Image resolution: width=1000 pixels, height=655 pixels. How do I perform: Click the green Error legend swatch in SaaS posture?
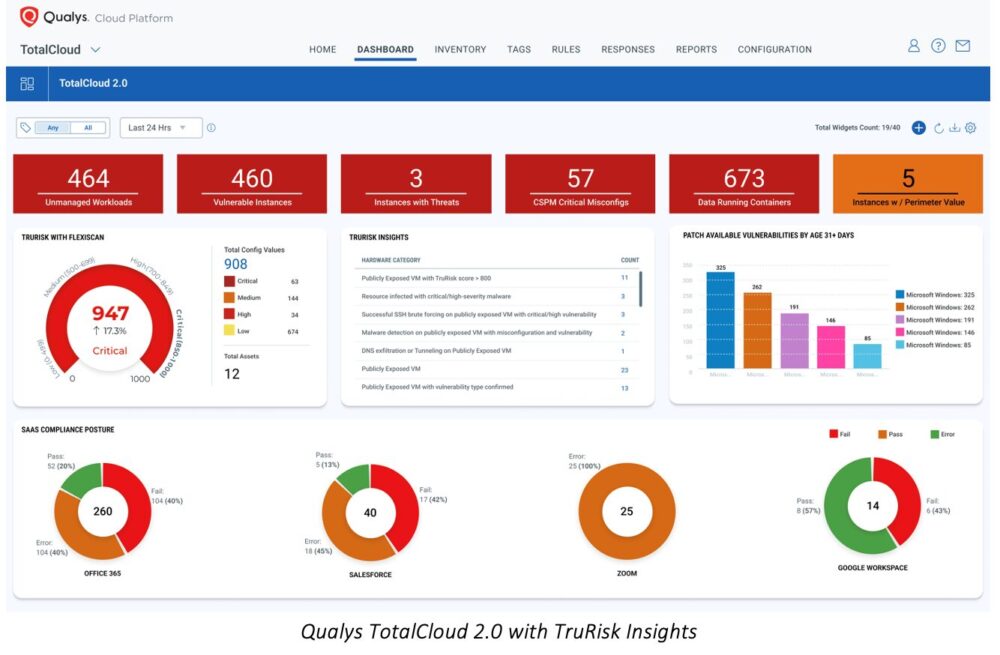tap(934, 434)
